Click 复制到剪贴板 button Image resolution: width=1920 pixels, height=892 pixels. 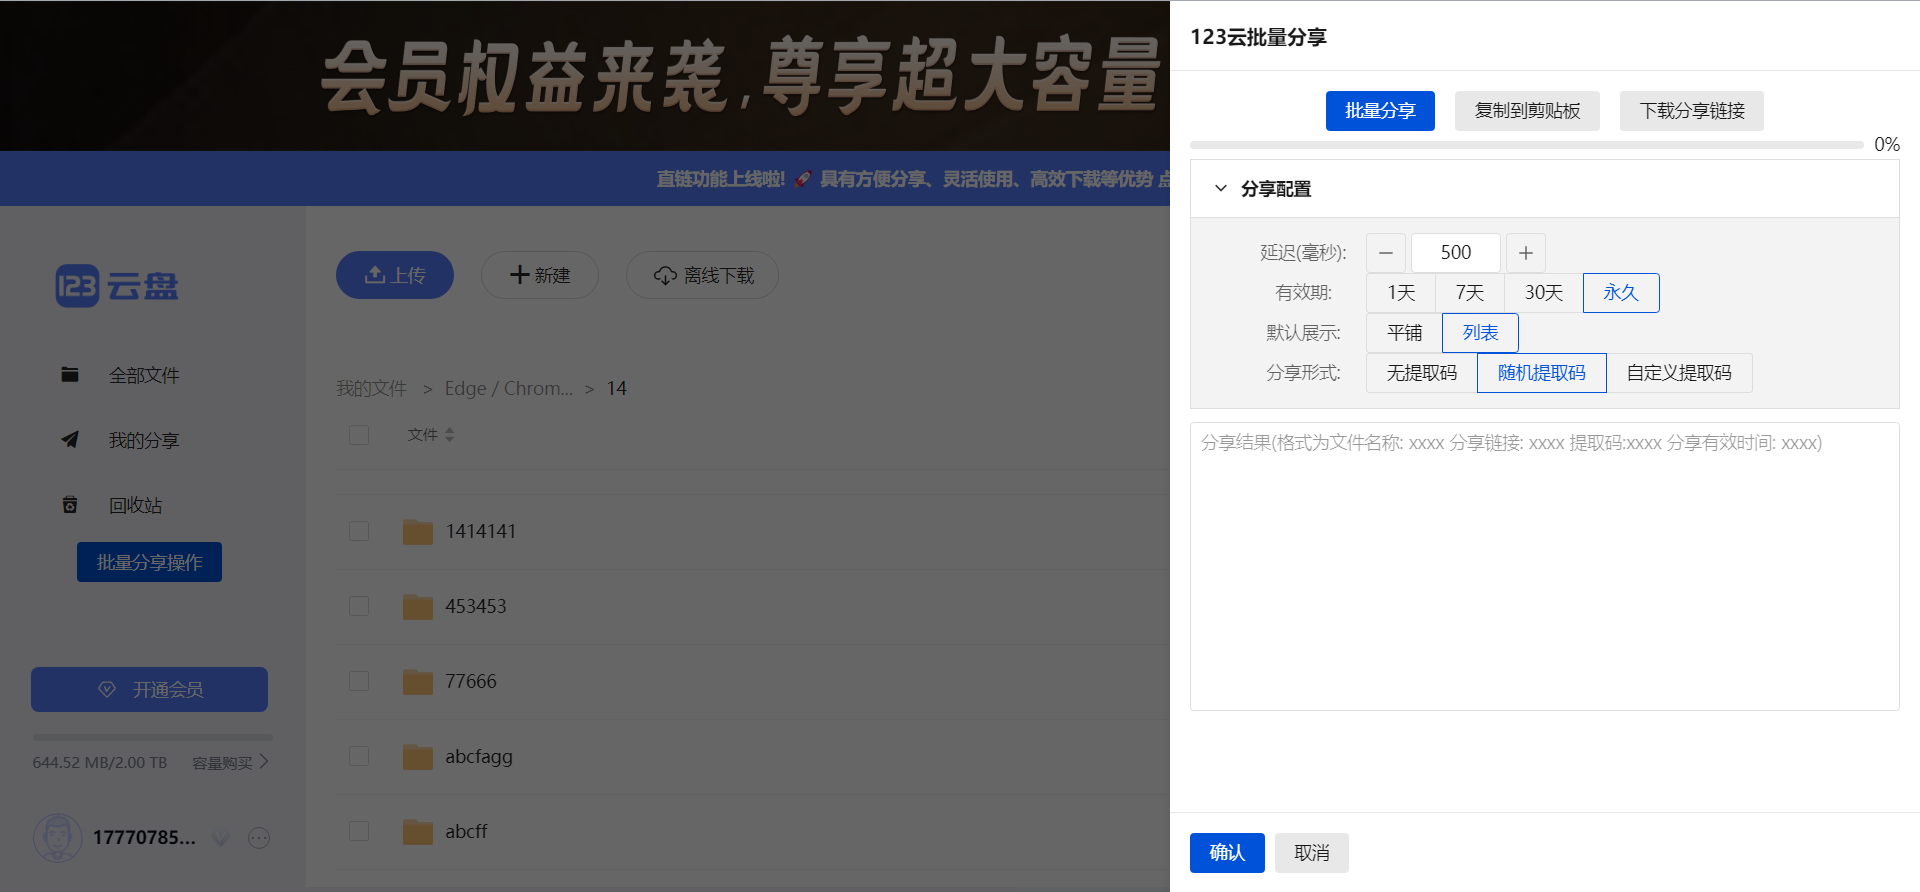[x=1527, y=111]
